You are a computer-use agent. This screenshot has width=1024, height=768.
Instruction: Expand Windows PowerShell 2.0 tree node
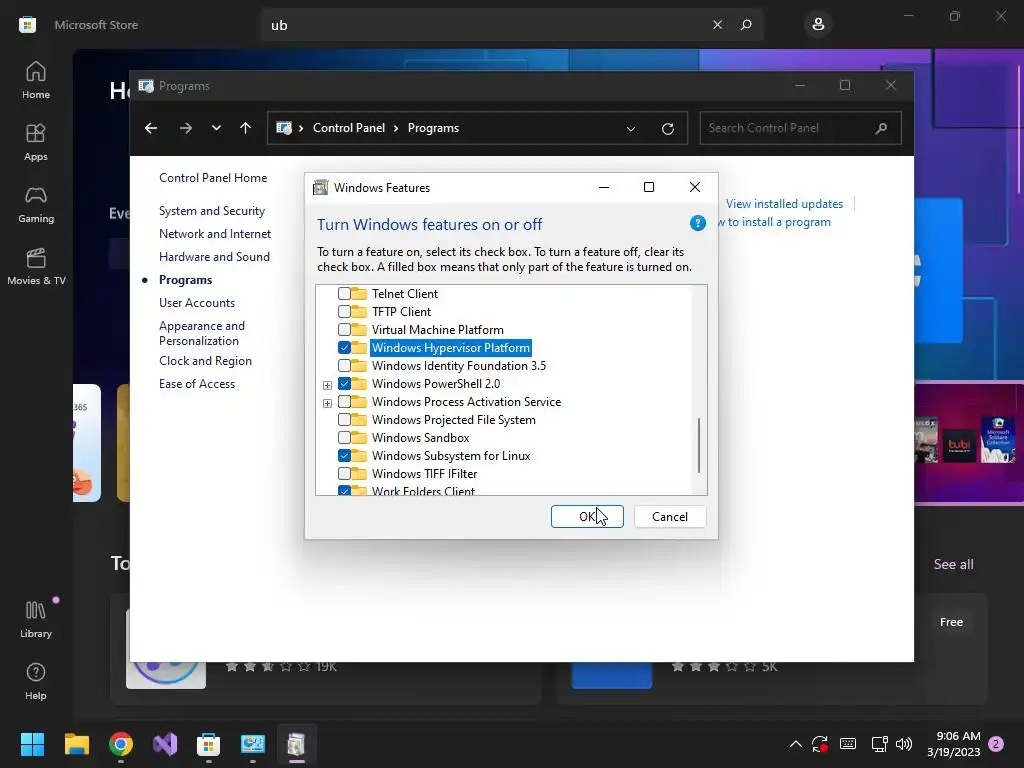click(327, 385)
